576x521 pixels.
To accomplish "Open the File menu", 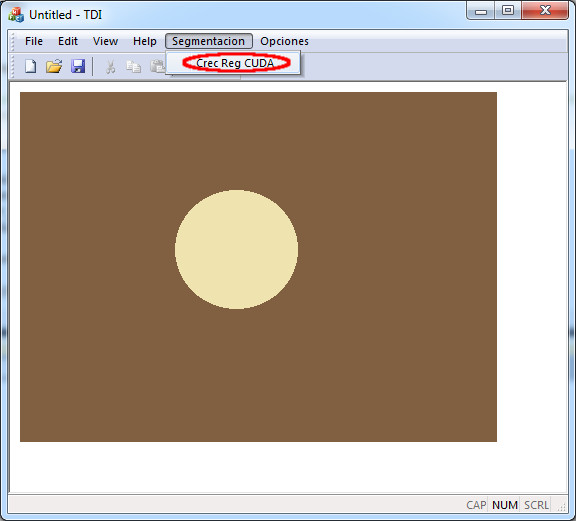I will point(34,41).
